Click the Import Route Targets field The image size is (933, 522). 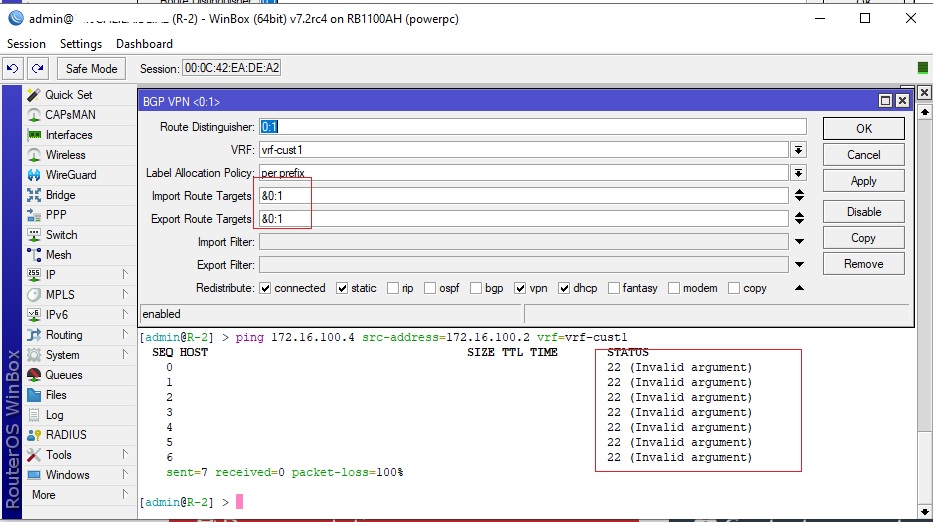(x=524, y=195)
